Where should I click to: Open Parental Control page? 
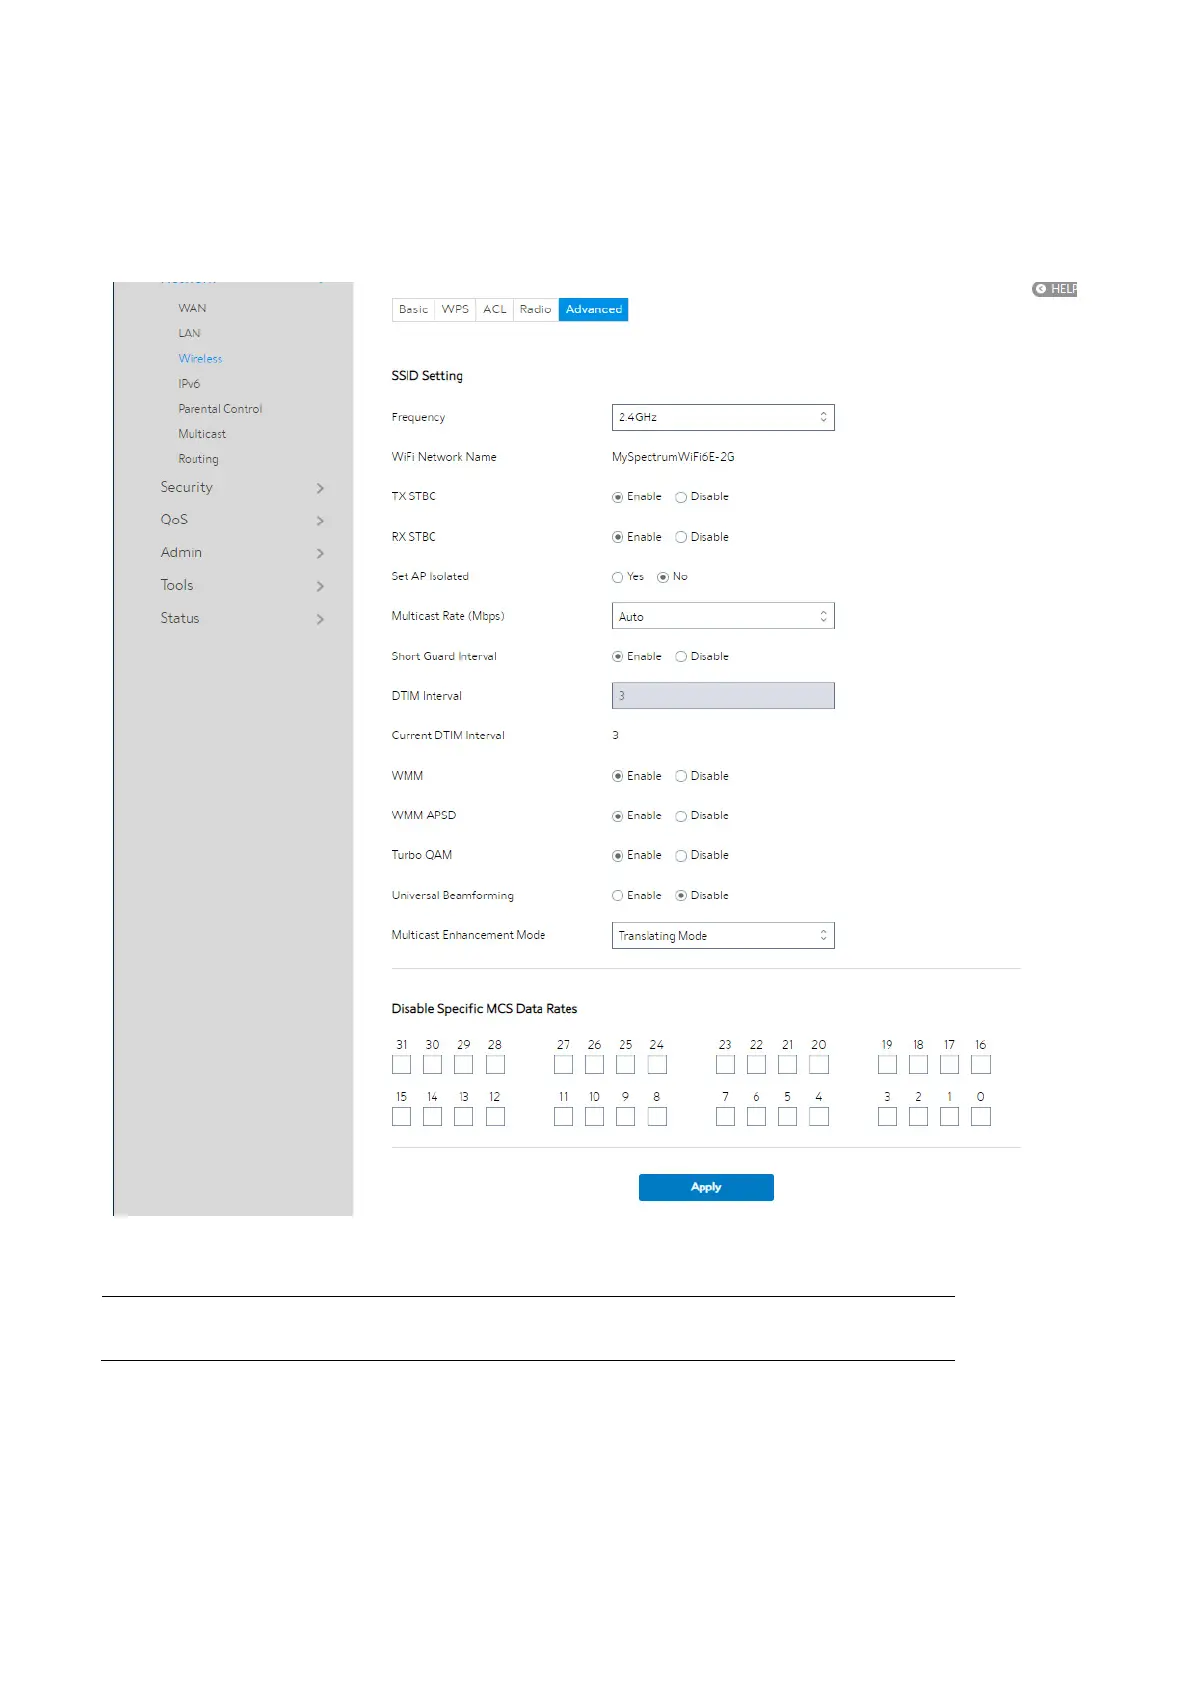(x=220, y=409)
